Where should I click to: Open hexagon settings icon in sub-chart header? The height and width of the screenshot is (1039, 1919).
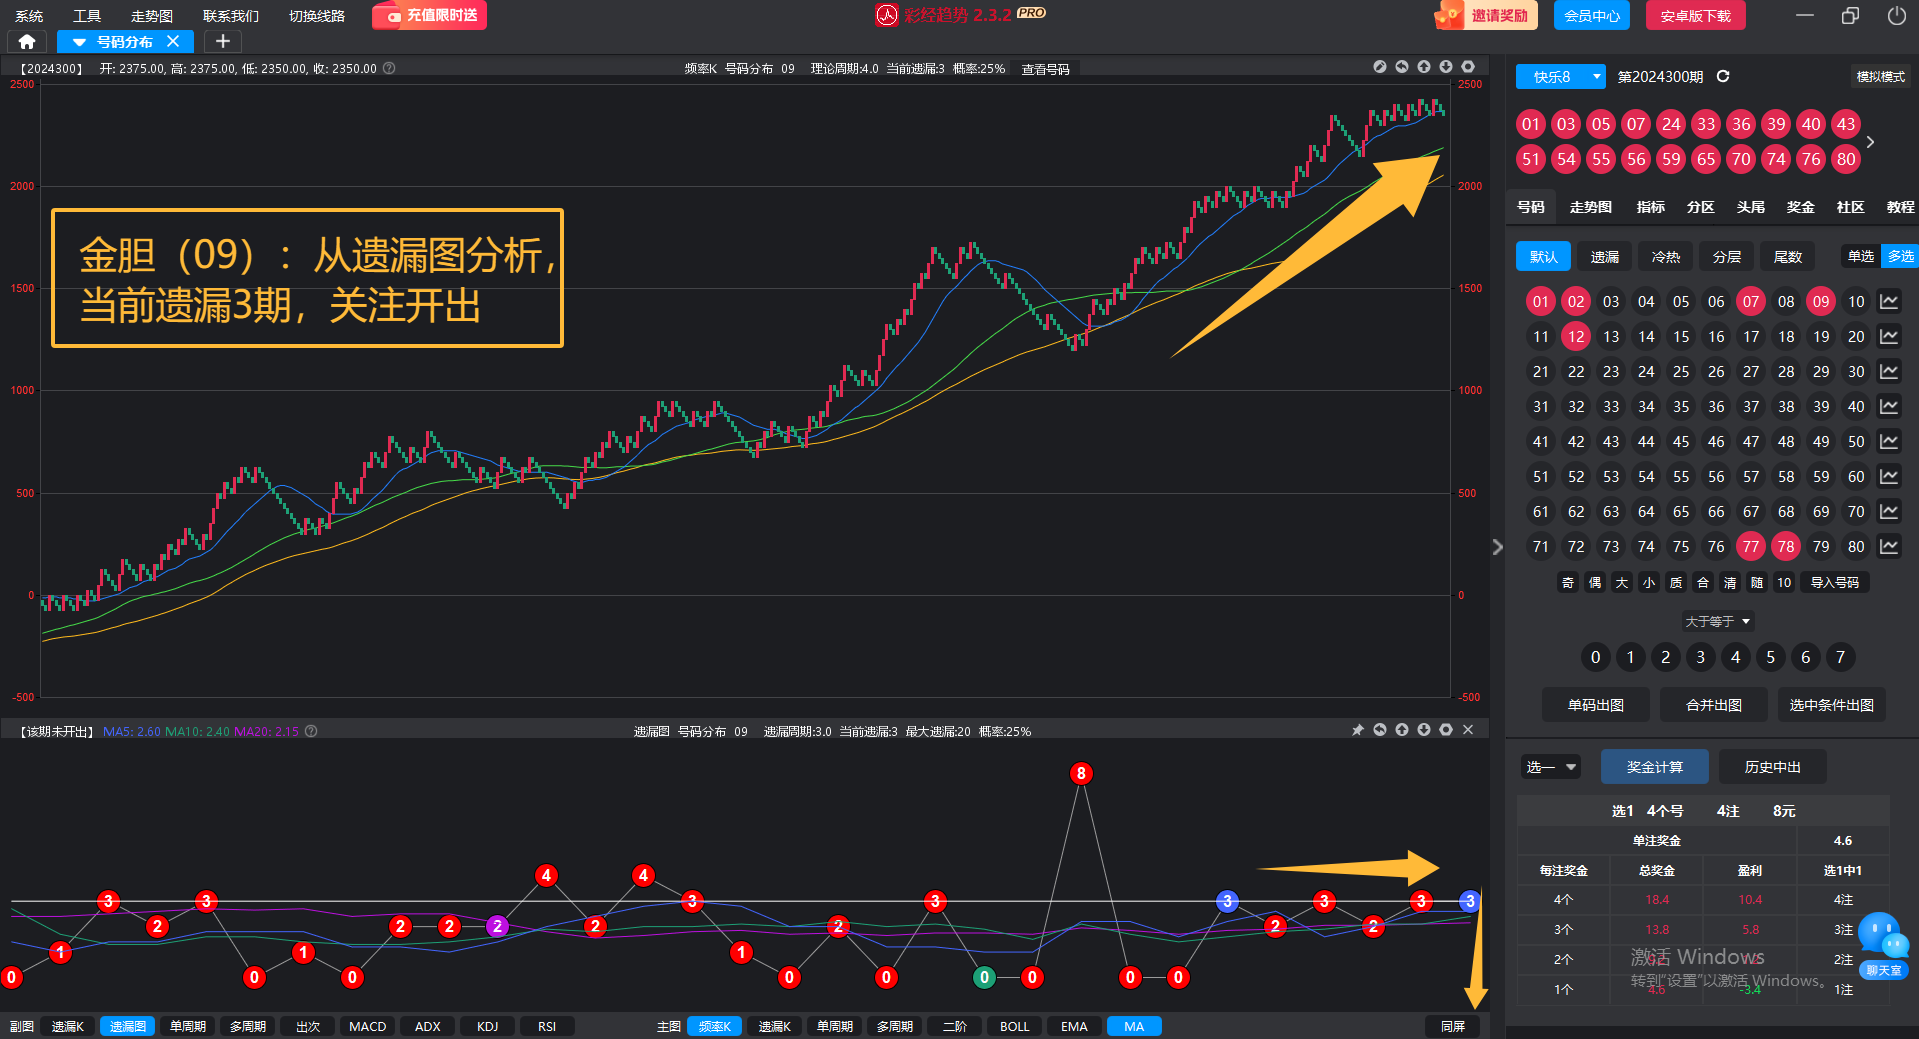tap(1446, 730)
